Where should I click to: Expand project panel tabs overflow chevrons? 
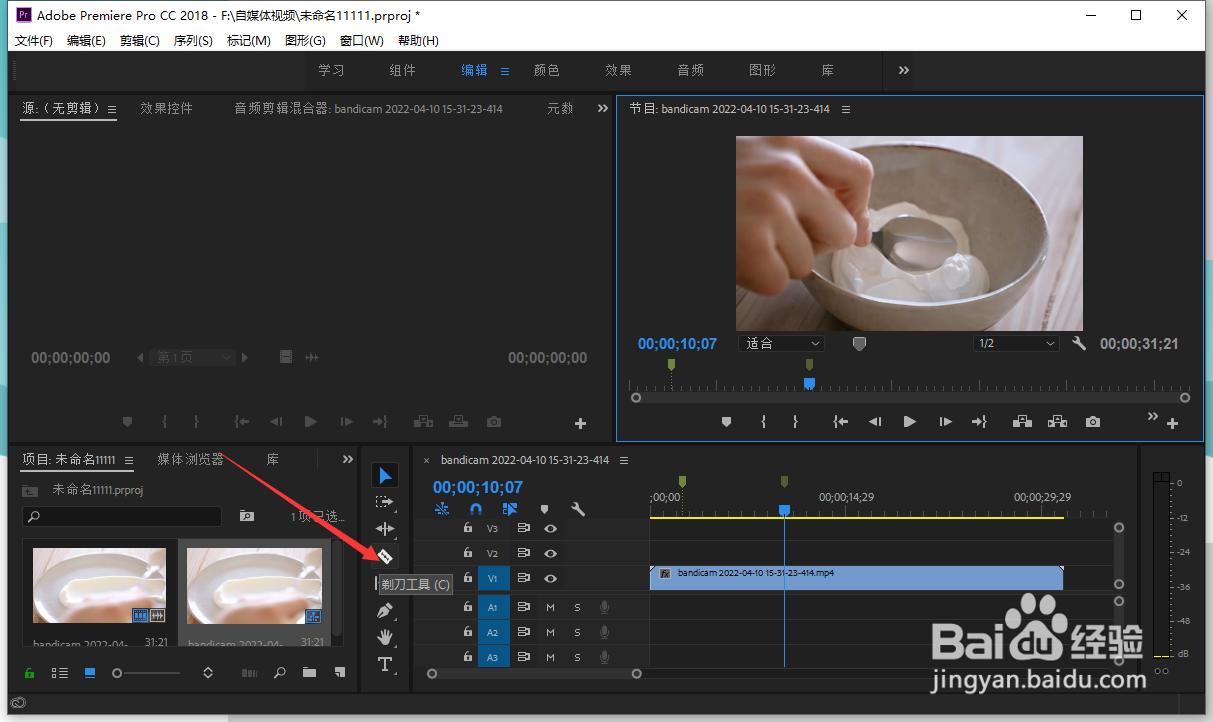[x=348, y=459]
